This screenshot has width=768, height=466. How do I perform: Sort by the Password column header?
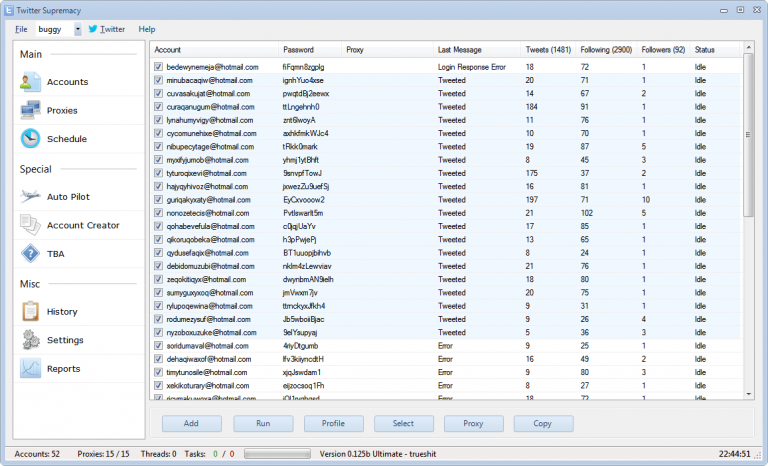coord(310,49)
